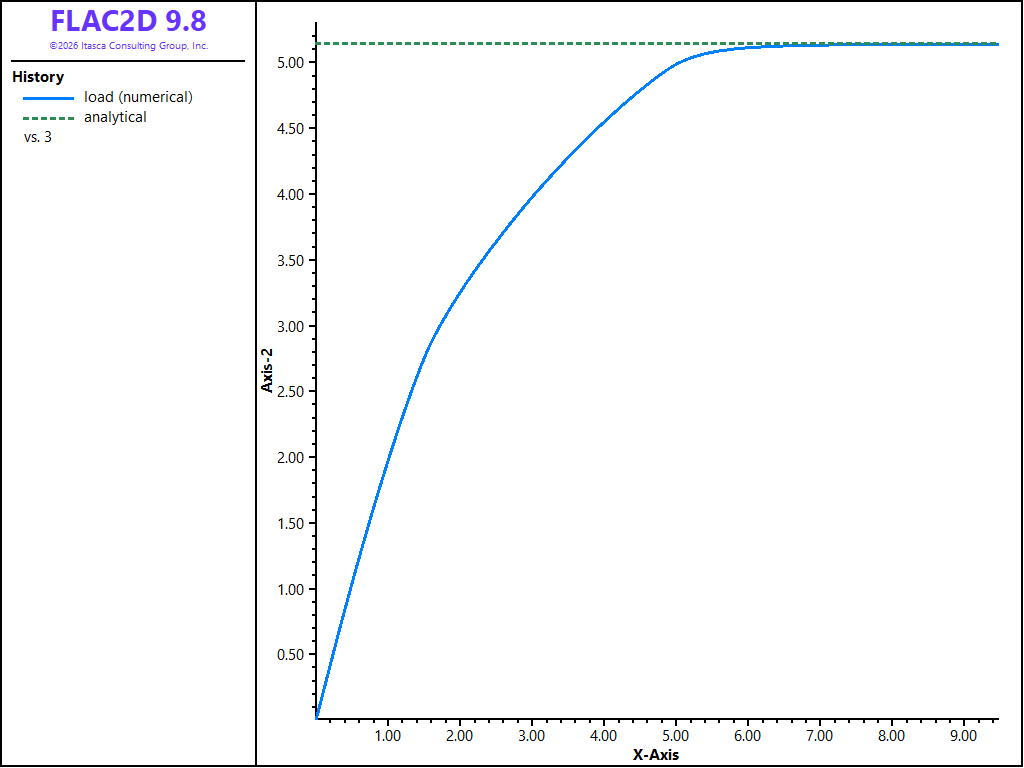Click the 0.50 tick label on Axis-2

292,655
